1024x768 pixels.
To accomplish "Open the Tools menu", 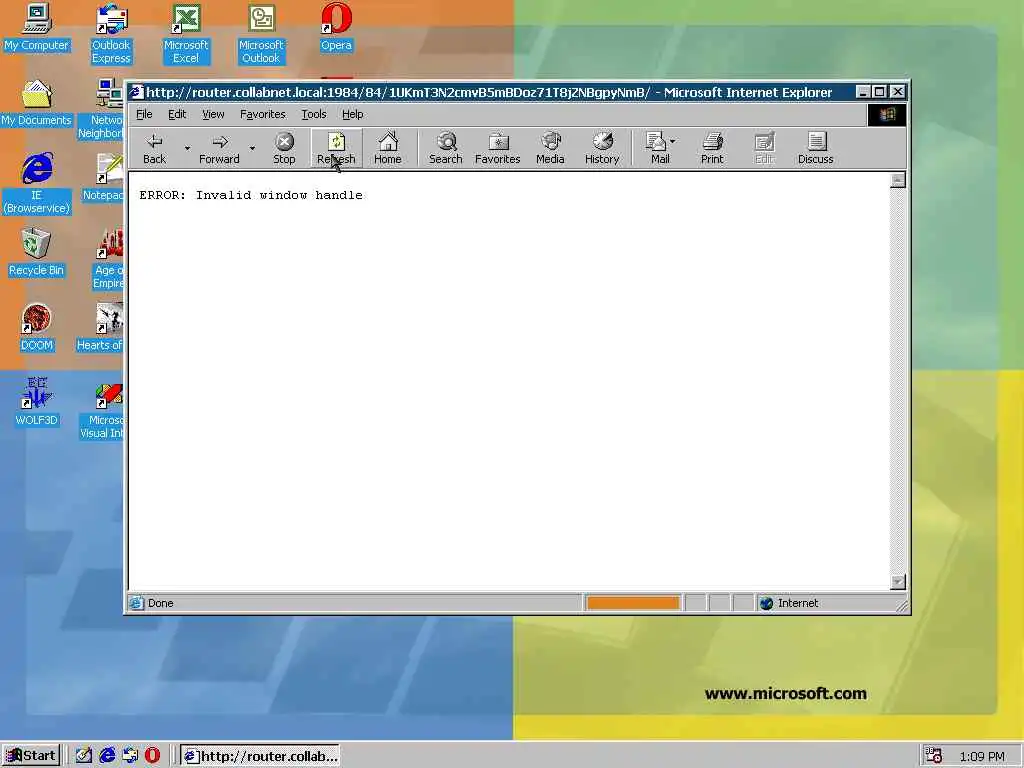I will tap(313, 114).
